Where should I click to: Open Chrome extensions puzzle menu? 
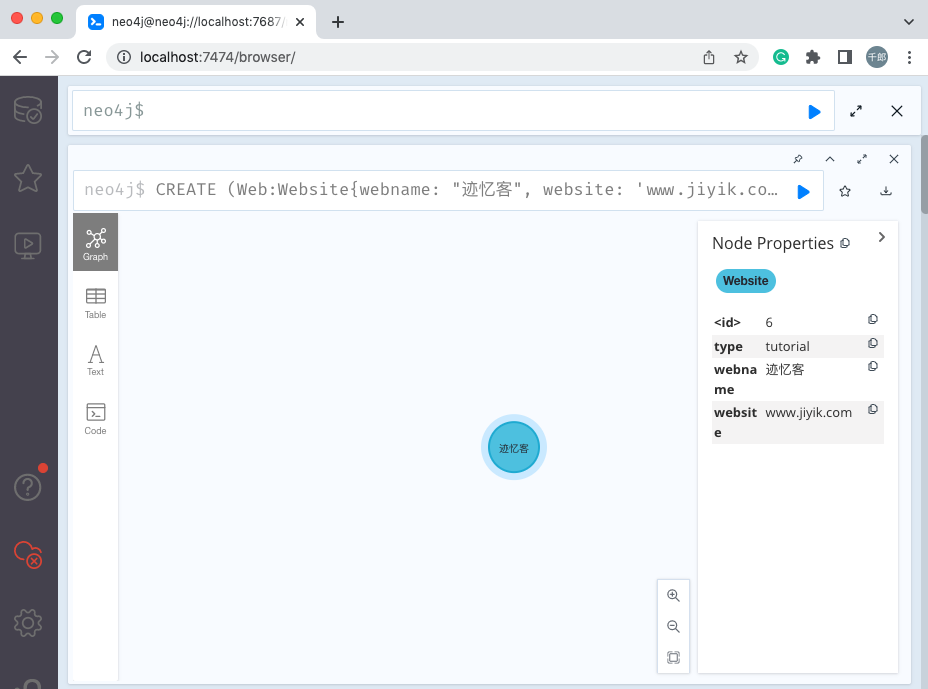(813, 57)
